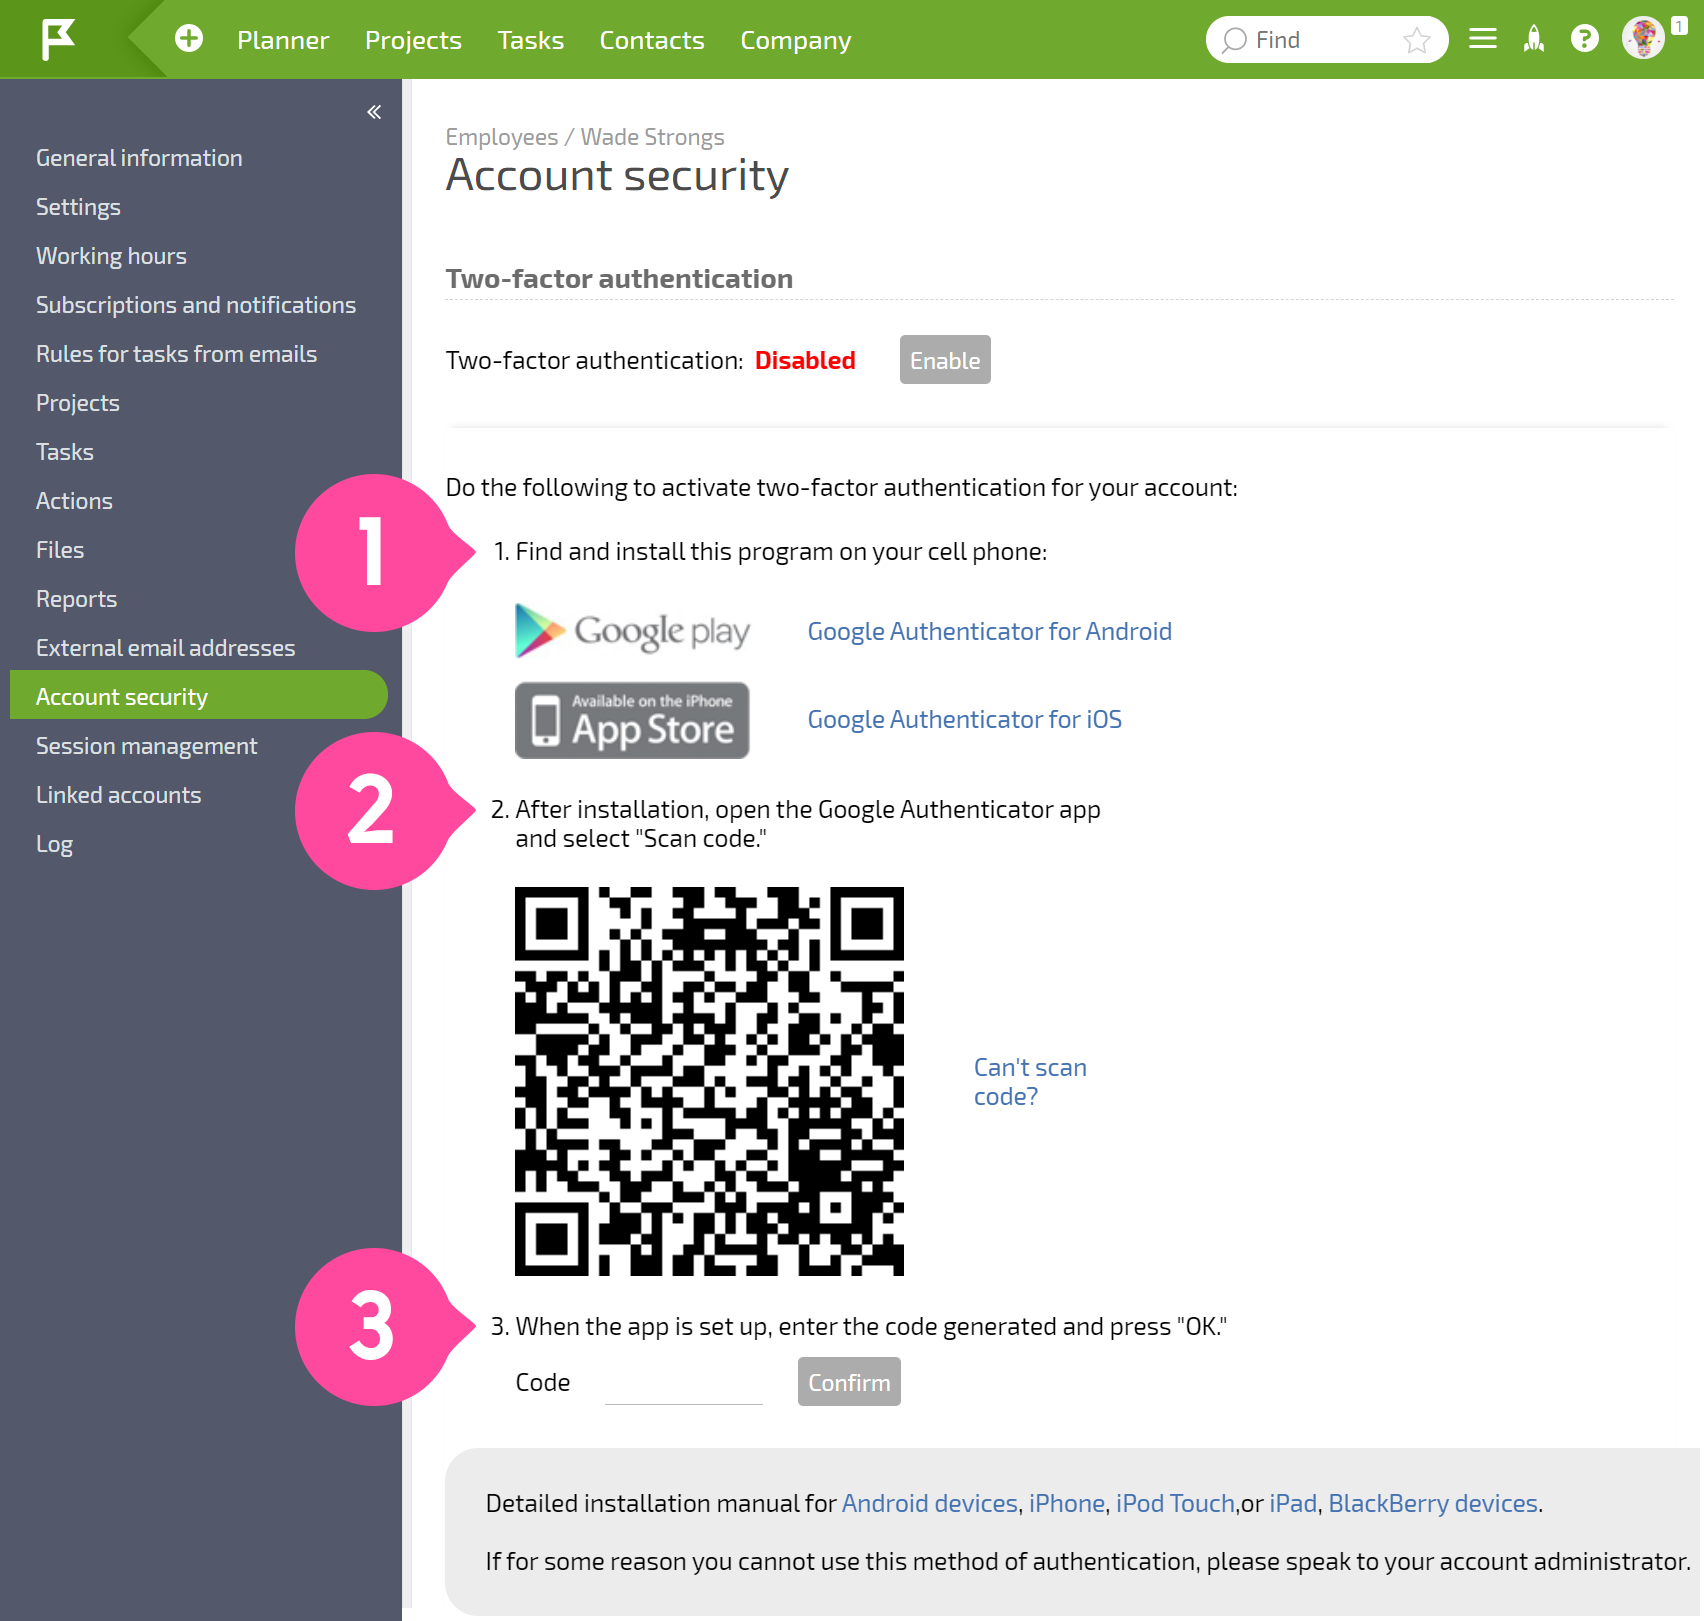Open Linked accounts
The width and height of the screenshot is (1704, 1621).
pyautogui.click(x=119, y=795)
